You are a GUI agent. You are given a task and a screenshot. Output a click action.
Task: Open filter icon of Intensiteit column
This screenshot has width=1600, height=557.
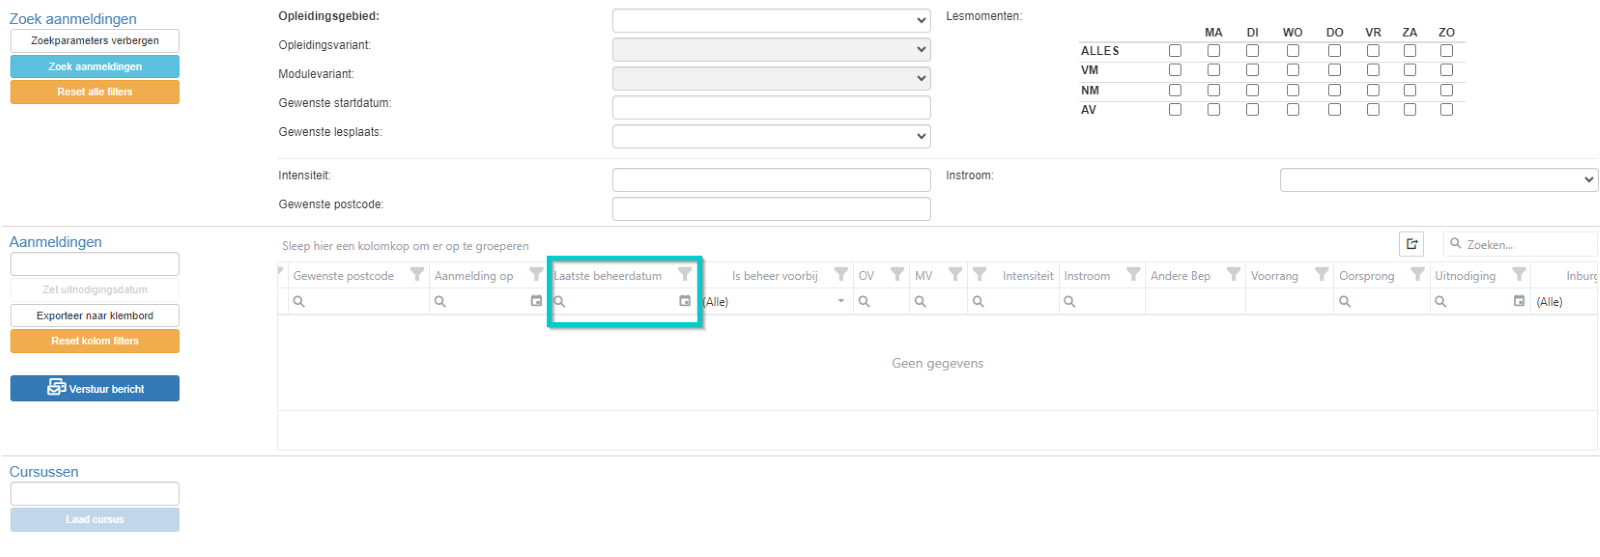click(980, 274)
